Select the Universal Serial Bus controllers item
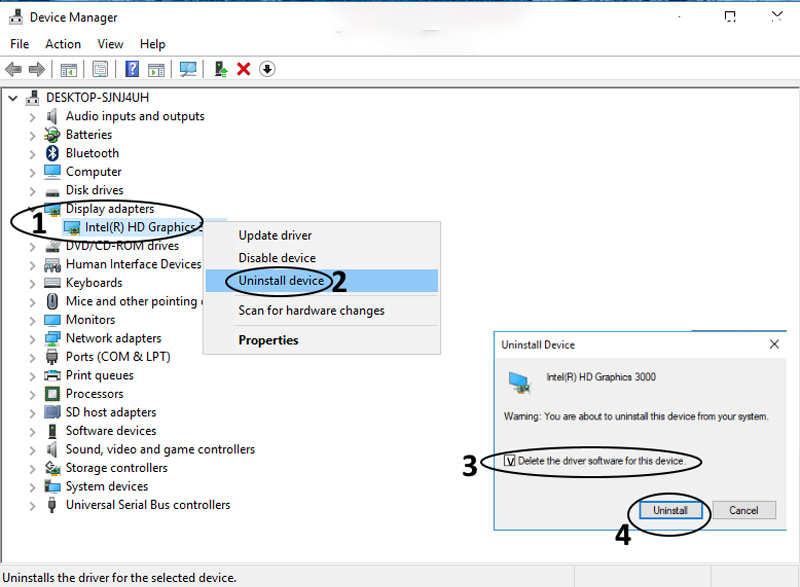This screenshot has width=800, height=587. coord(148,505)
